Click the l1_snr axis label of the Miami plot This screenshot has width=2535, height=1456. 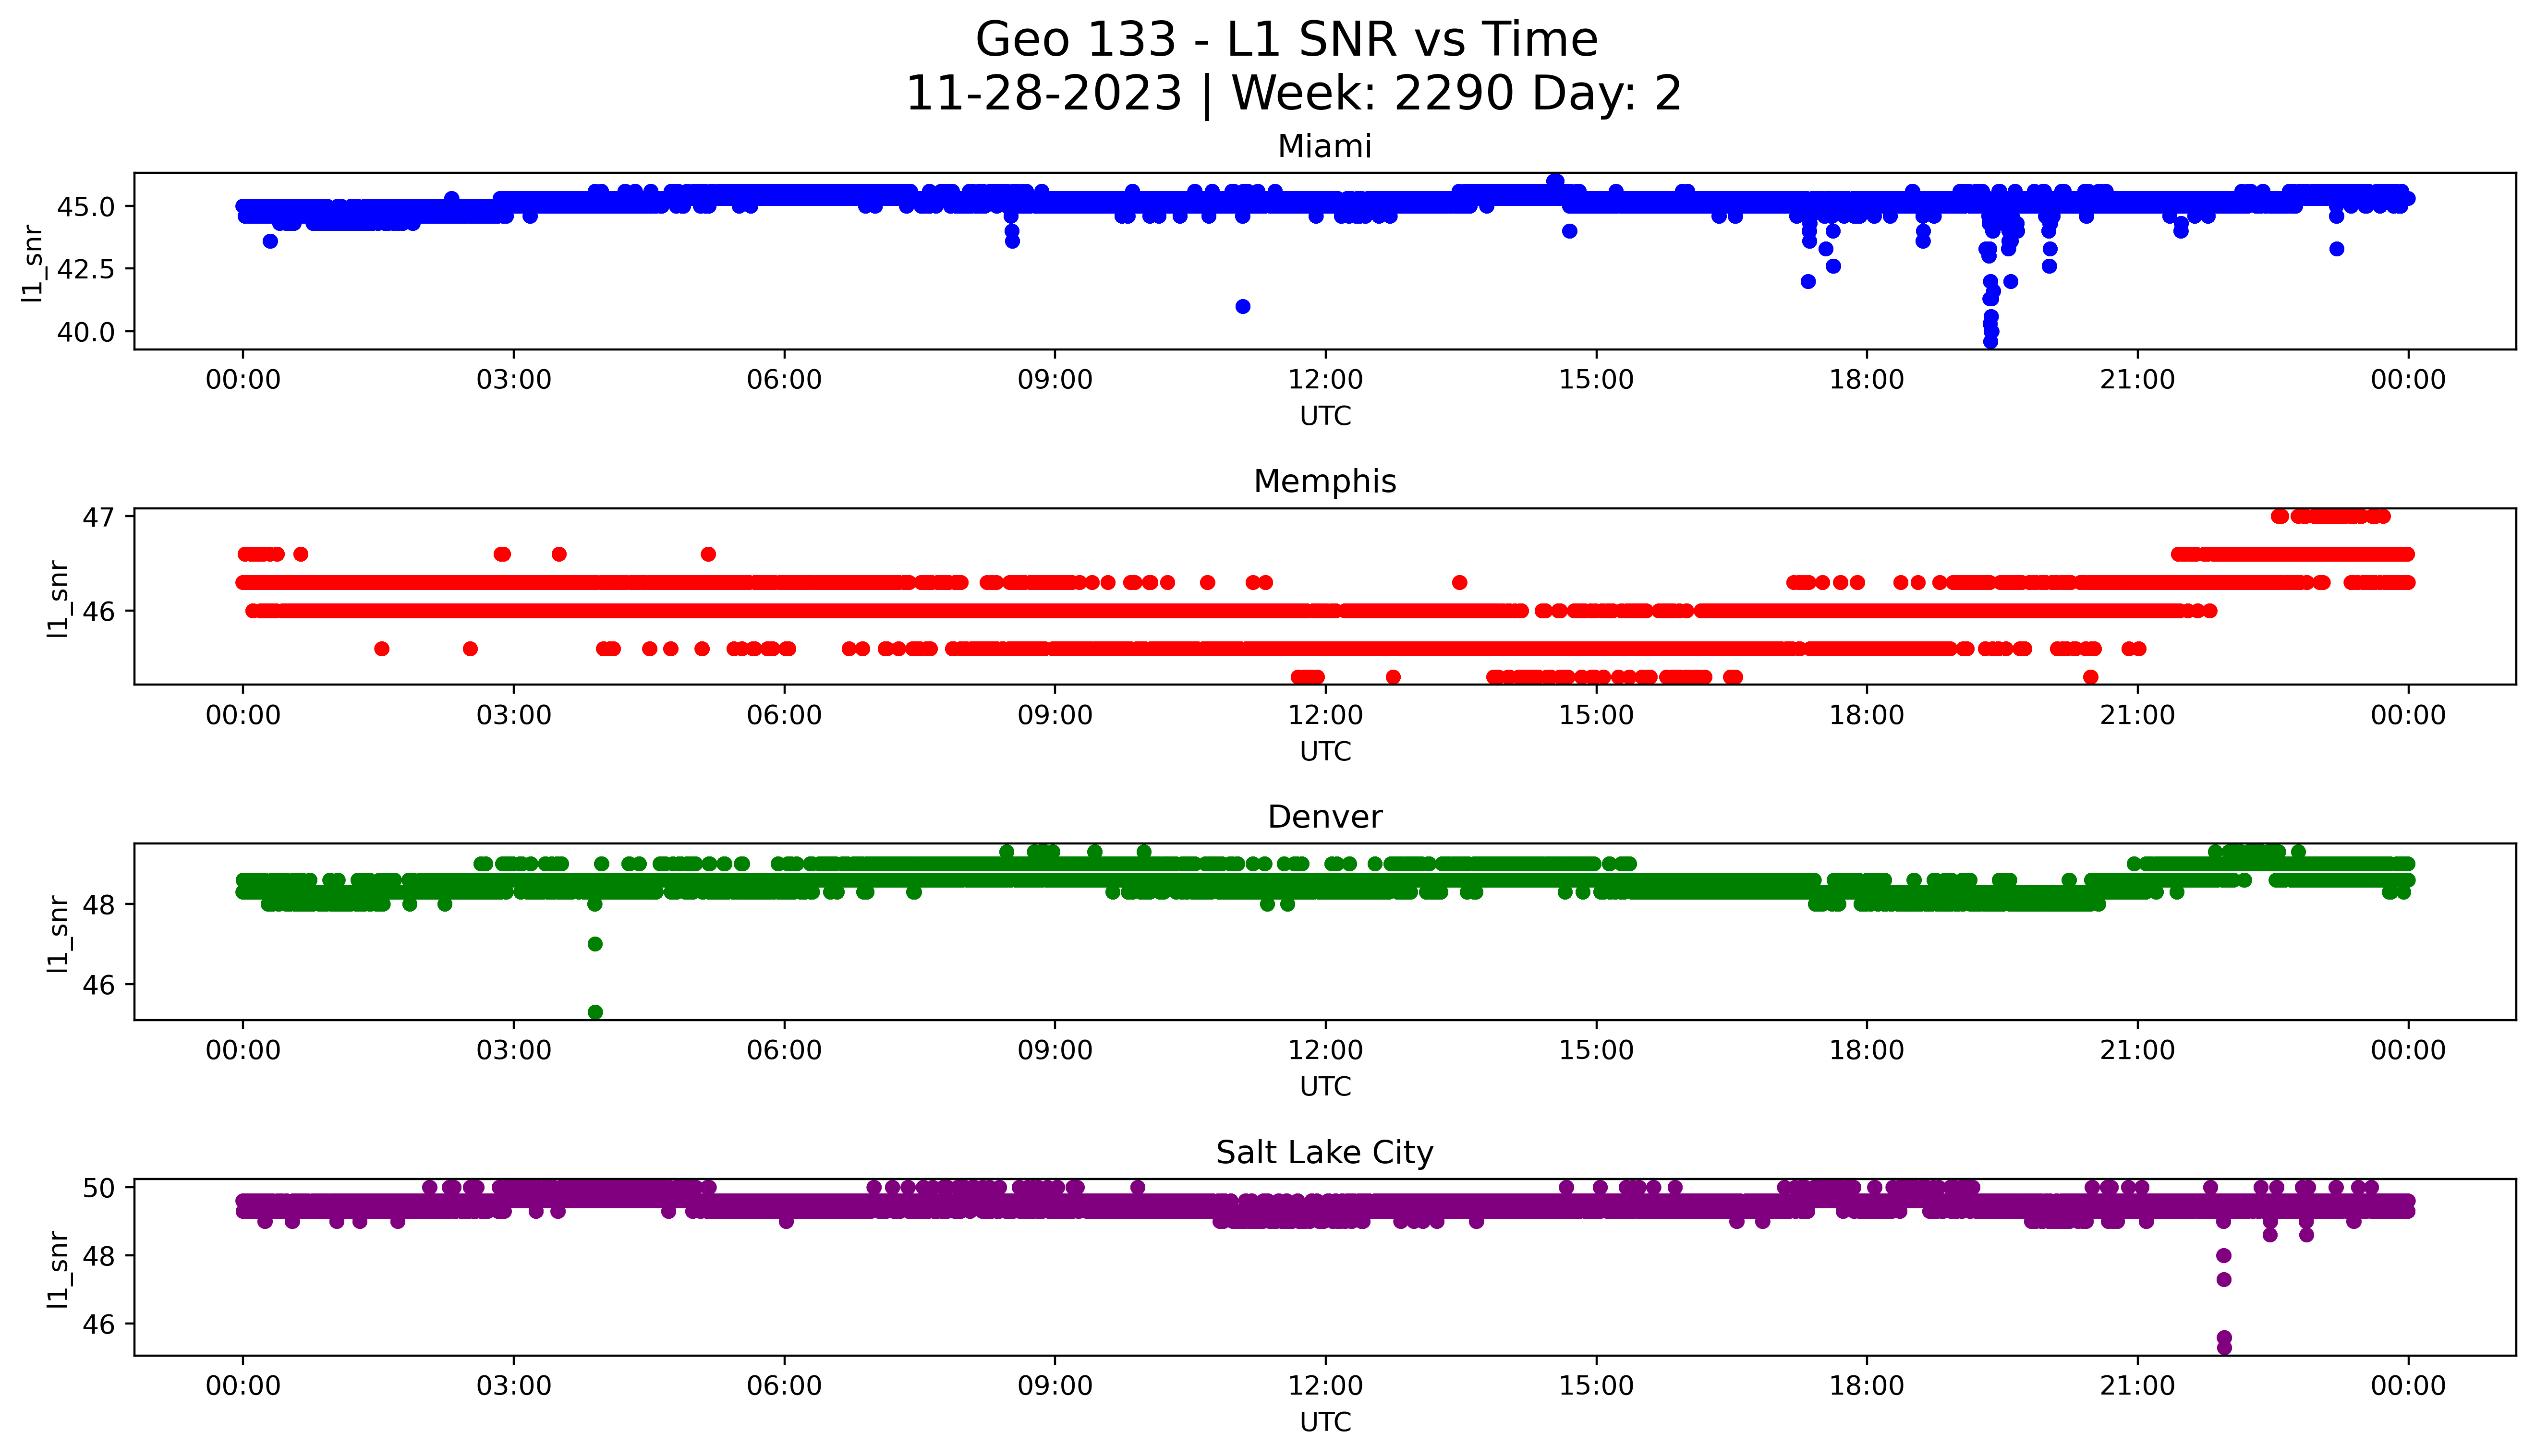click(34, 263)
